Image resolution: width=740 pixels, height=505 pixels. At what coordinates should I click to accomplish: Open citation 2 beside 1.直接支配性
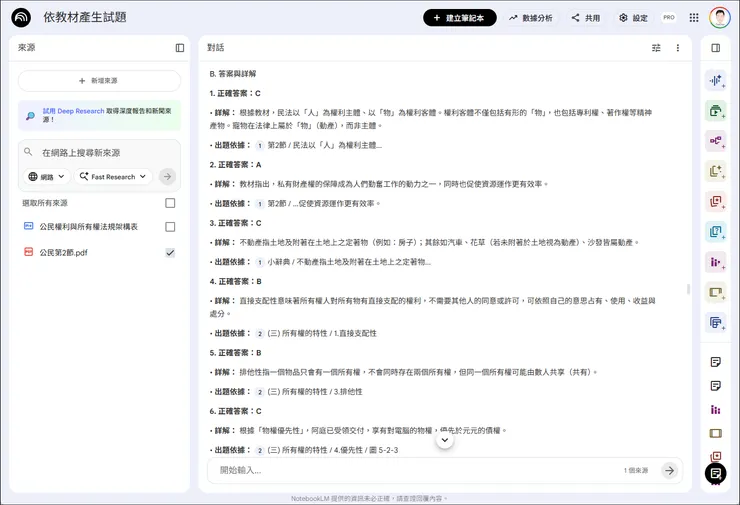(260, 334)
